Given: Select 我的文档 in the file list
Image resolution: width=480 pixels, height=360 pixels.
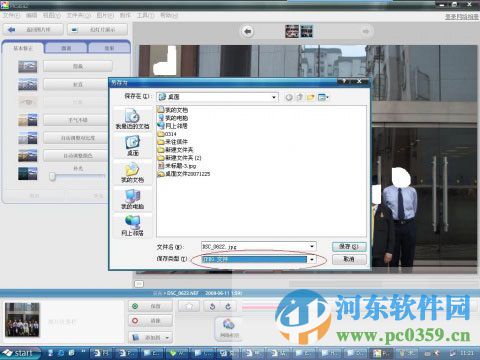Looking at the screenshot, I should coord(173,110).
